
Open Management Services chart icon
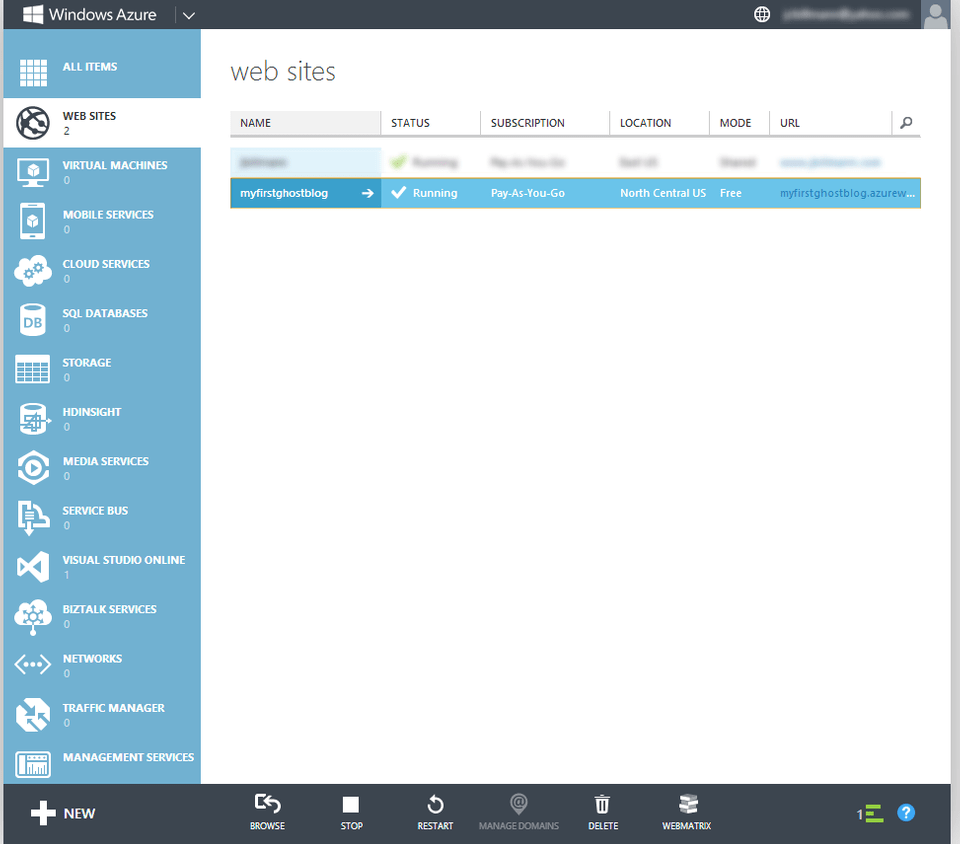click(x=33, y=764)
